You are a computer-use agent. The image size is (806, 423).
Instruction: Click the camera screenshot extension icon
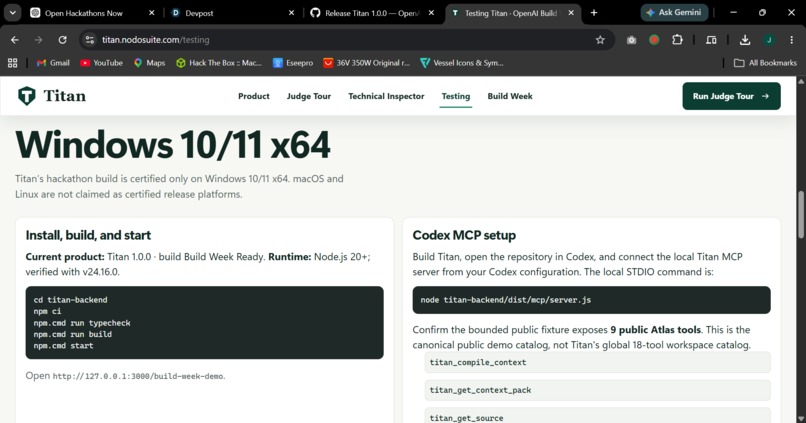[x=631, y=40]
